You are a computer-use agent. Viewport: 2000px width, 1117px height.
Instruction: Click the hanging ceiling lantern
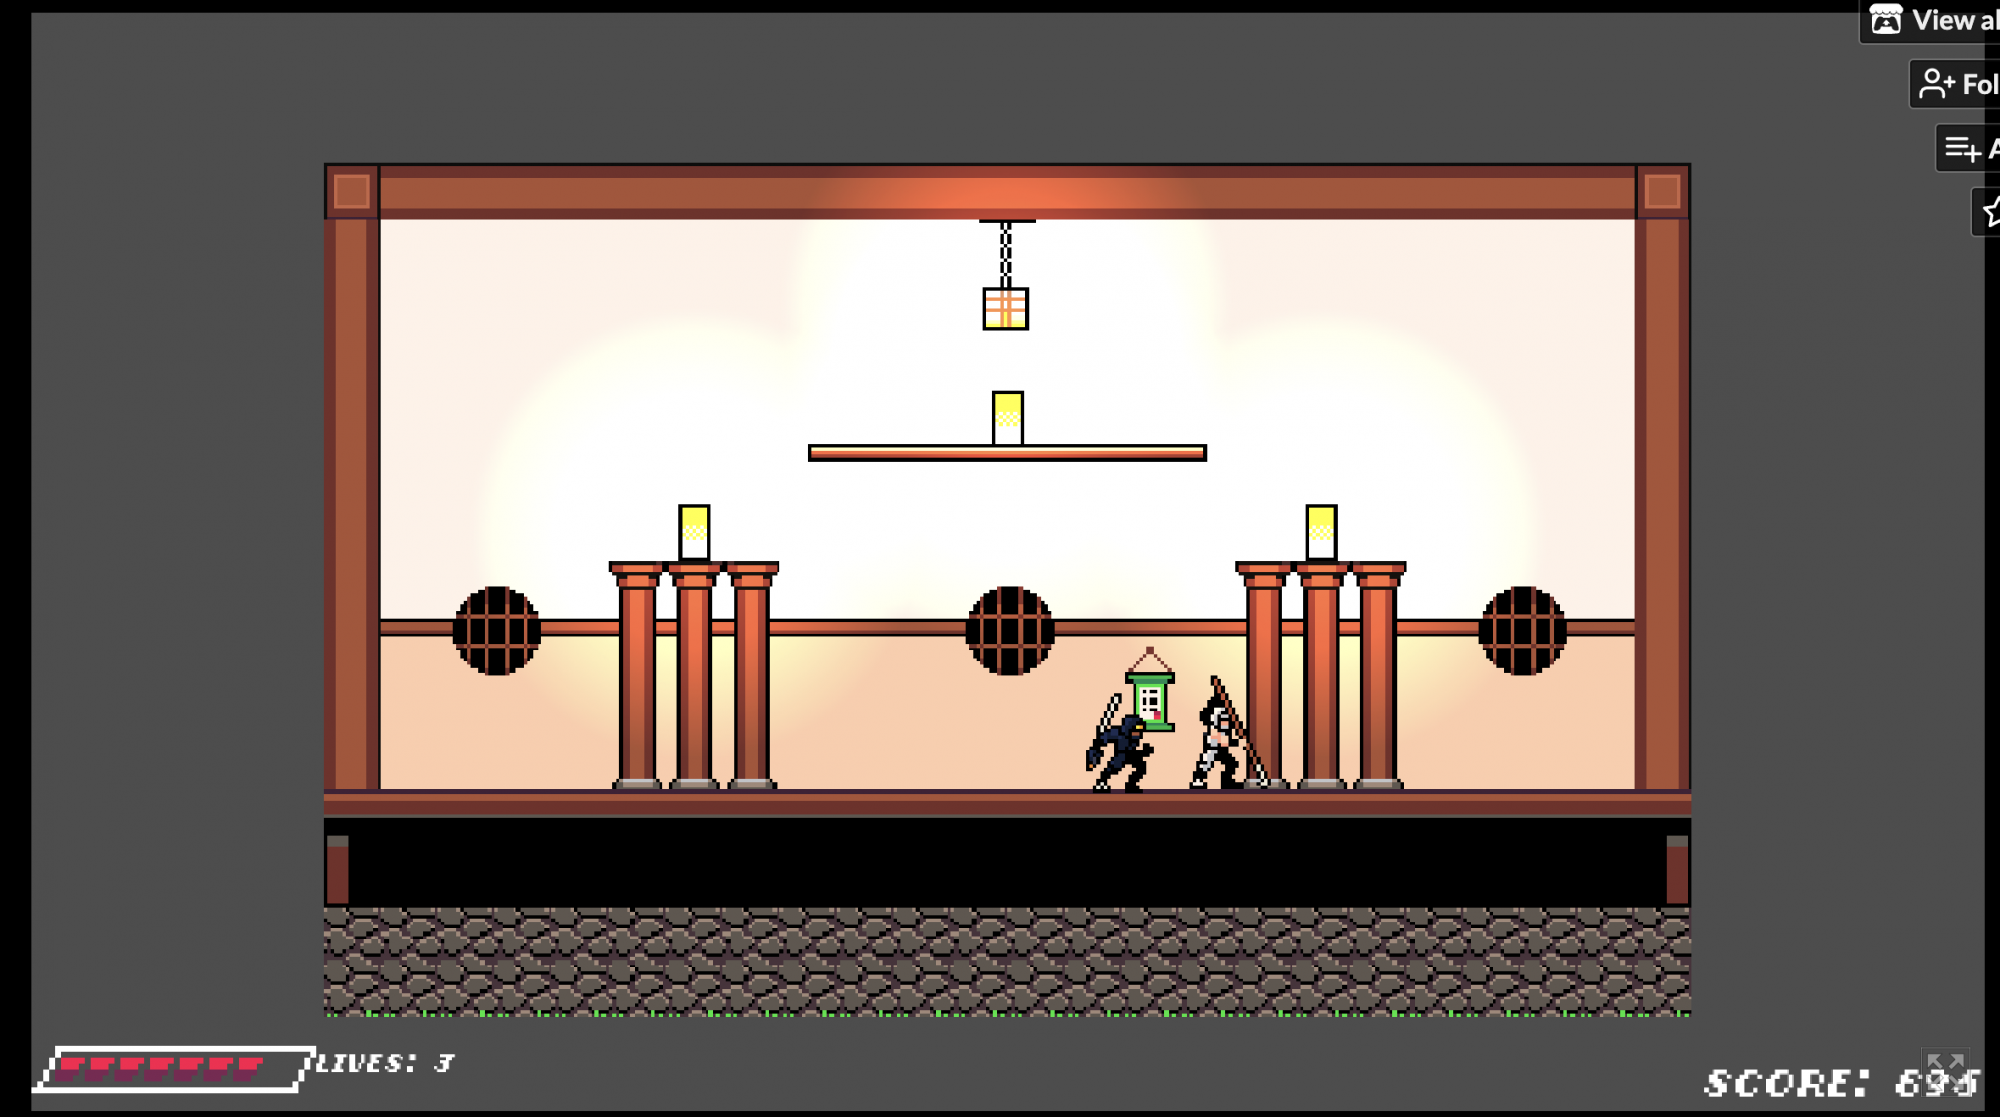[1006, 307]
